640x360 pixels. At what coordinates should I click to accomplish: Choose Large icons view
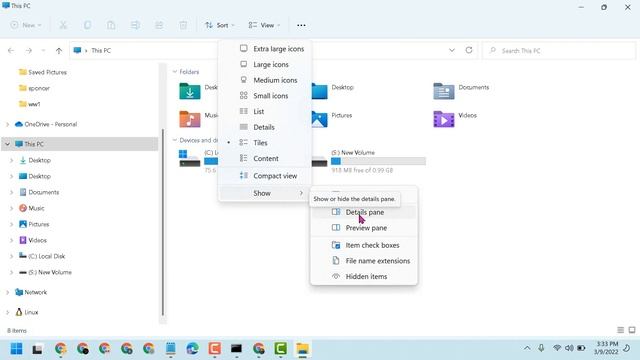coord(265,64)
